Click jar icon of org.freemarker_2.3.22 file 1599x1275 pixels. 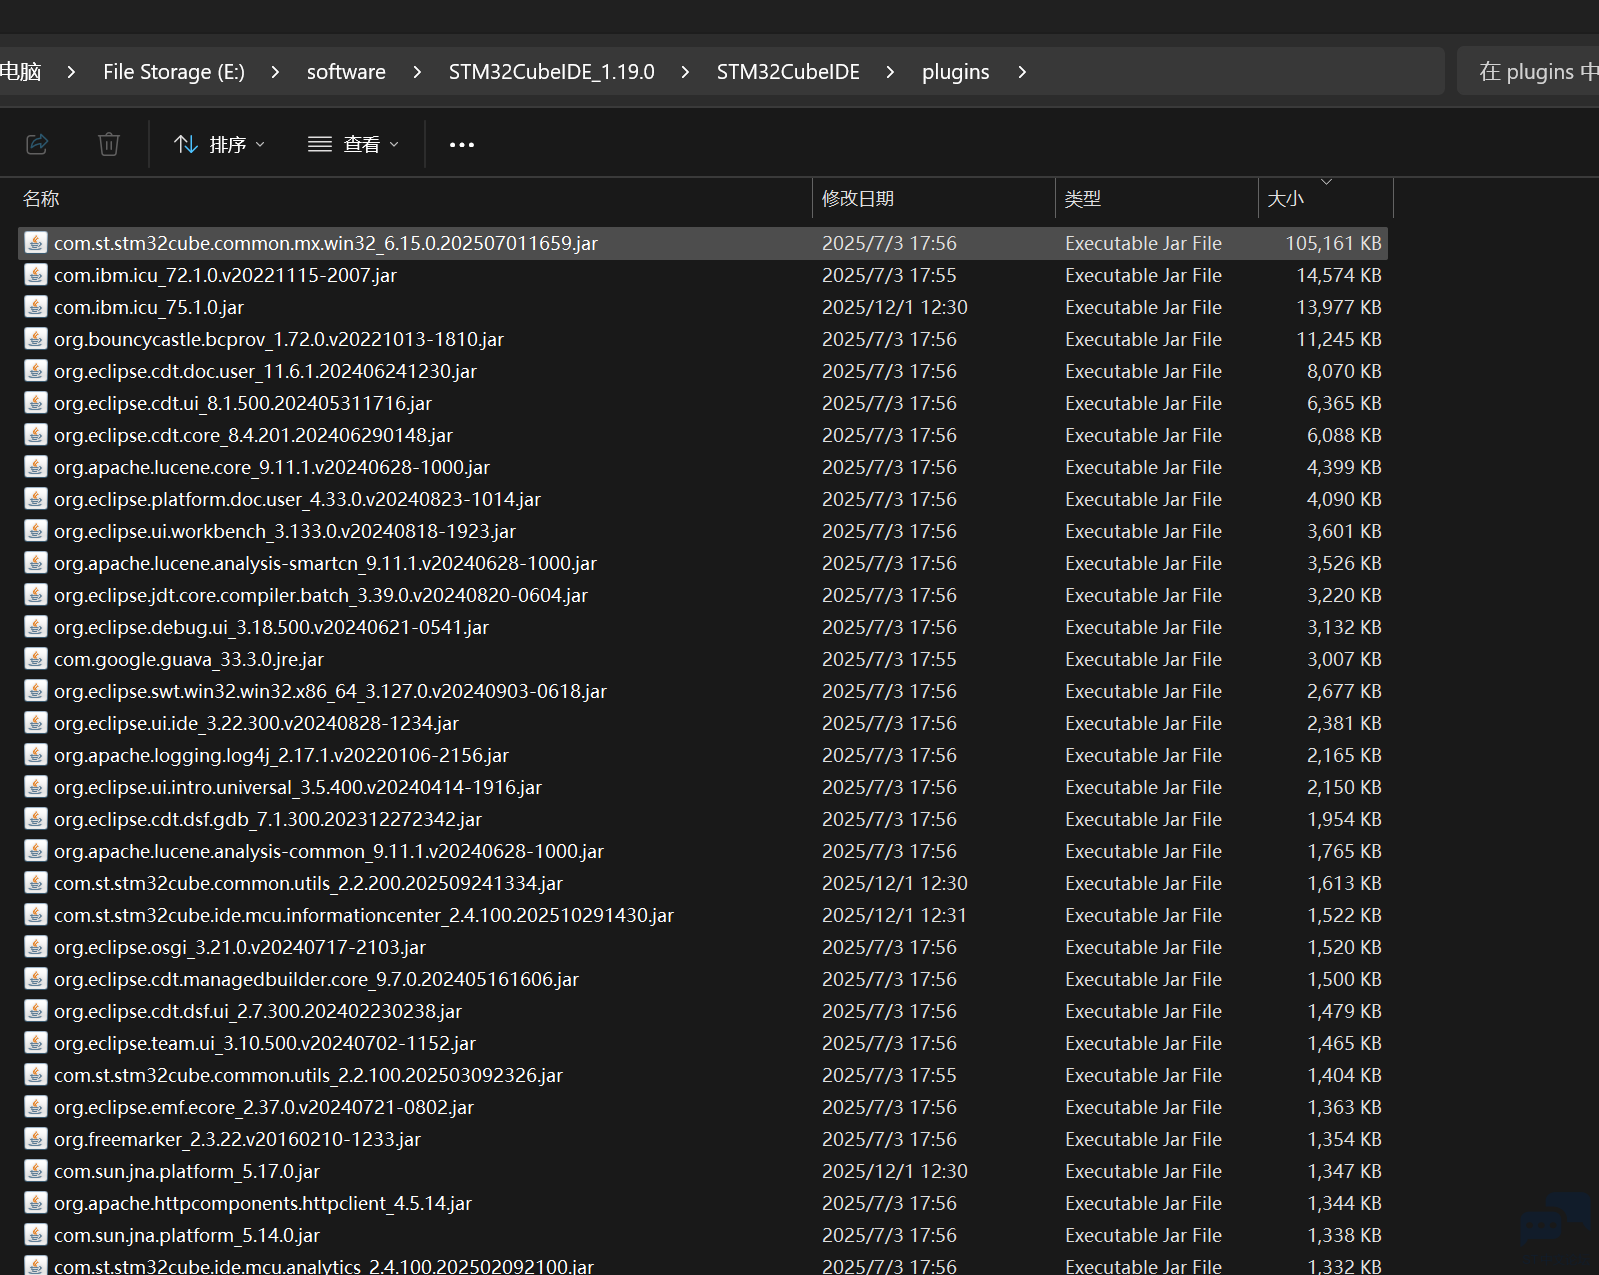(36, 1139)
